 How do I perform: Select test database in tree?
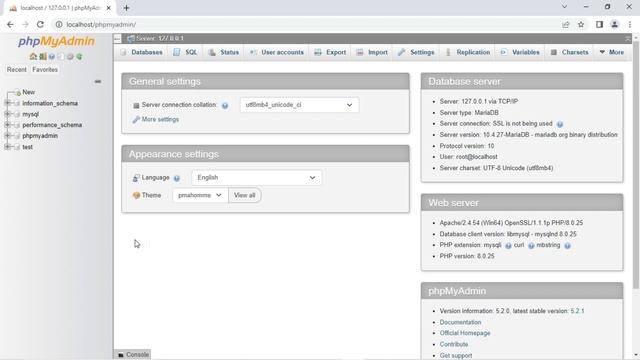pyautogui.click(x=27, y=147)
